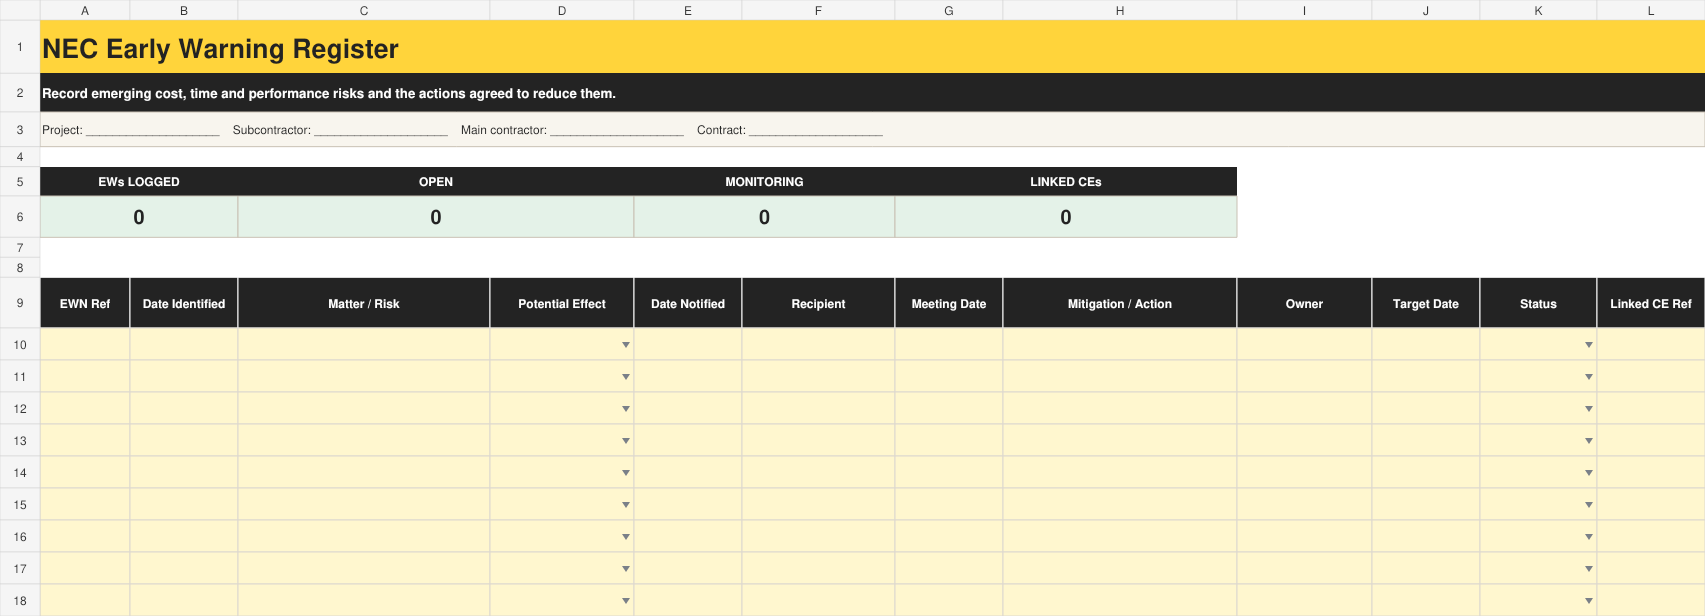Screen dimensions: 1705x616
Task: Select column G header
Action: tap(949, 10)
